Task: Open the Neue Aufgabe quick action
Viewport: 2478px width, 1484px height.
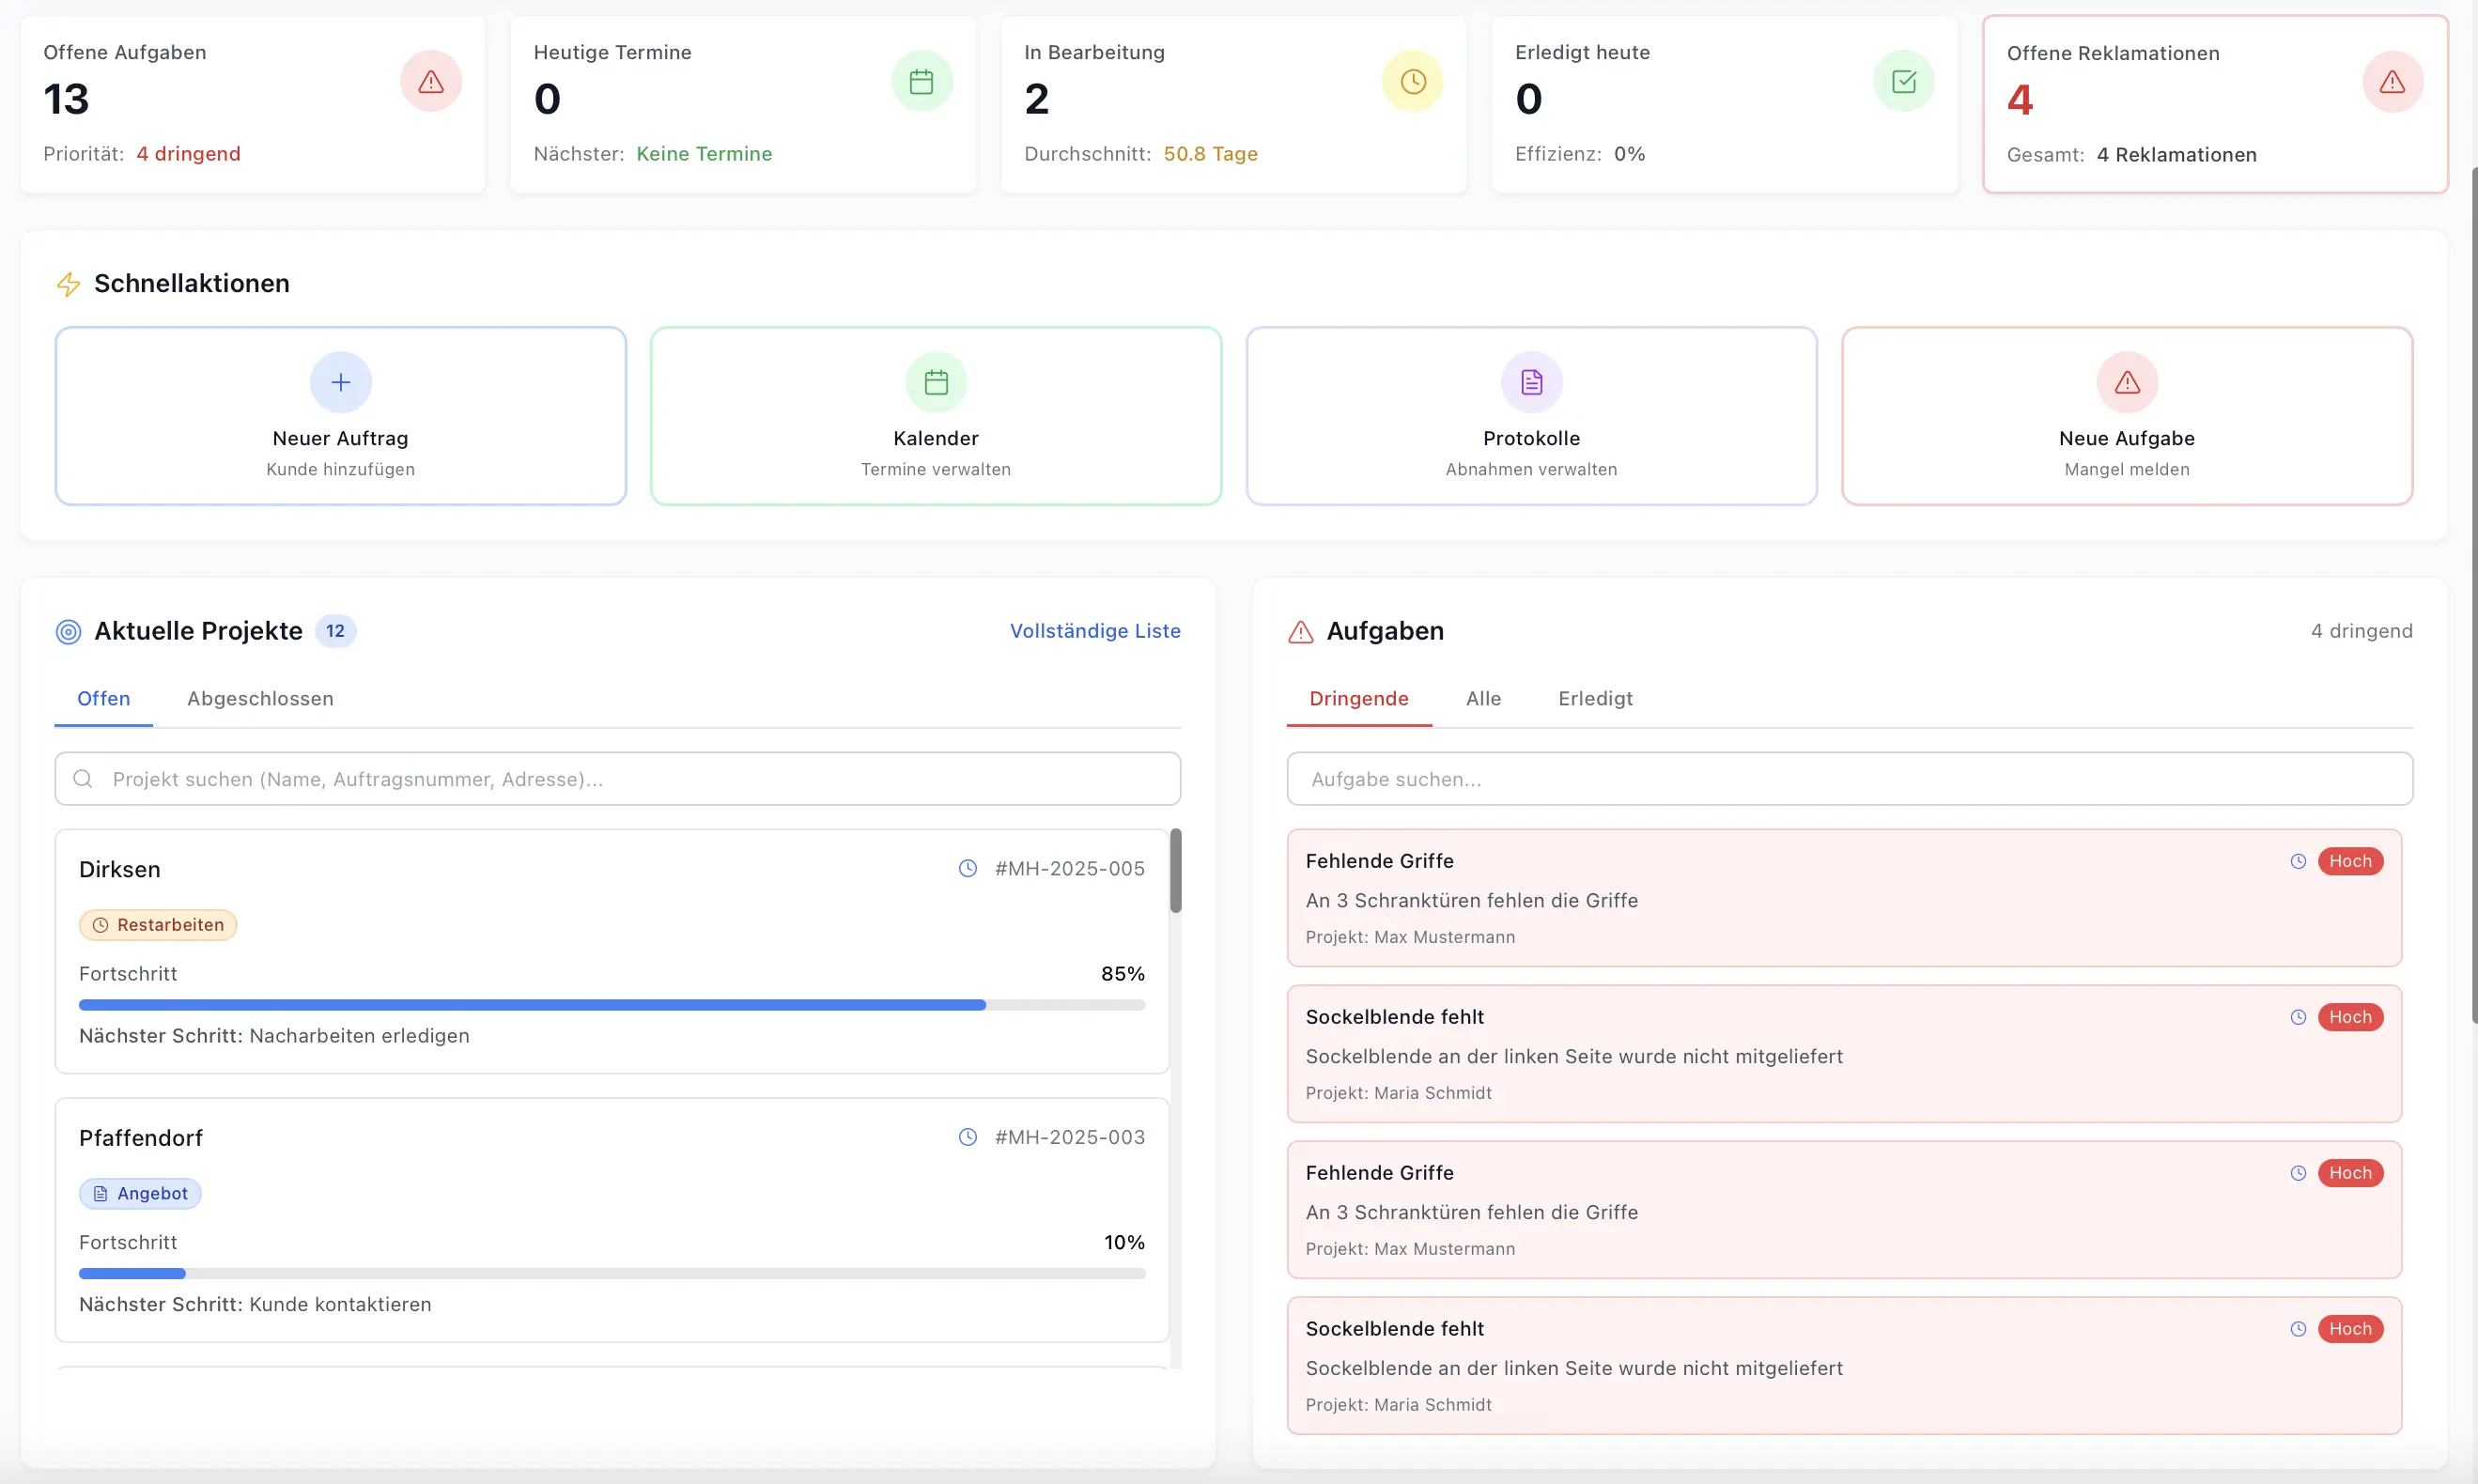Action: click(x=2127, y=416)
